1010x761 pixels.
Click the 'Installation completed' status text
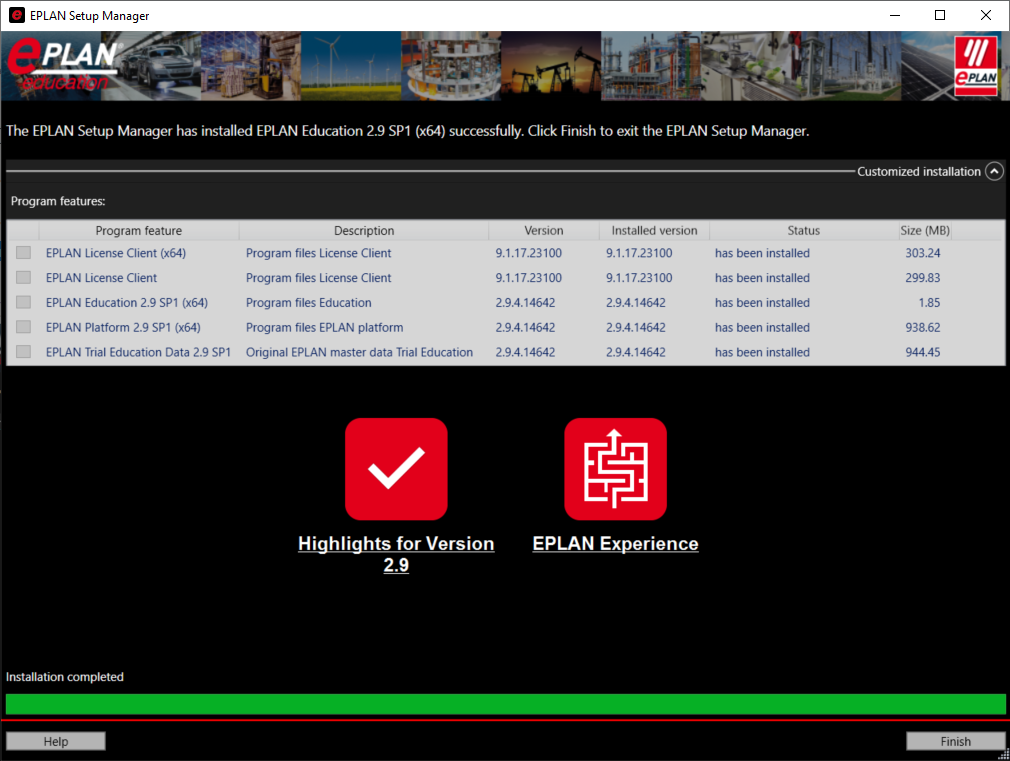pos(64,677)
